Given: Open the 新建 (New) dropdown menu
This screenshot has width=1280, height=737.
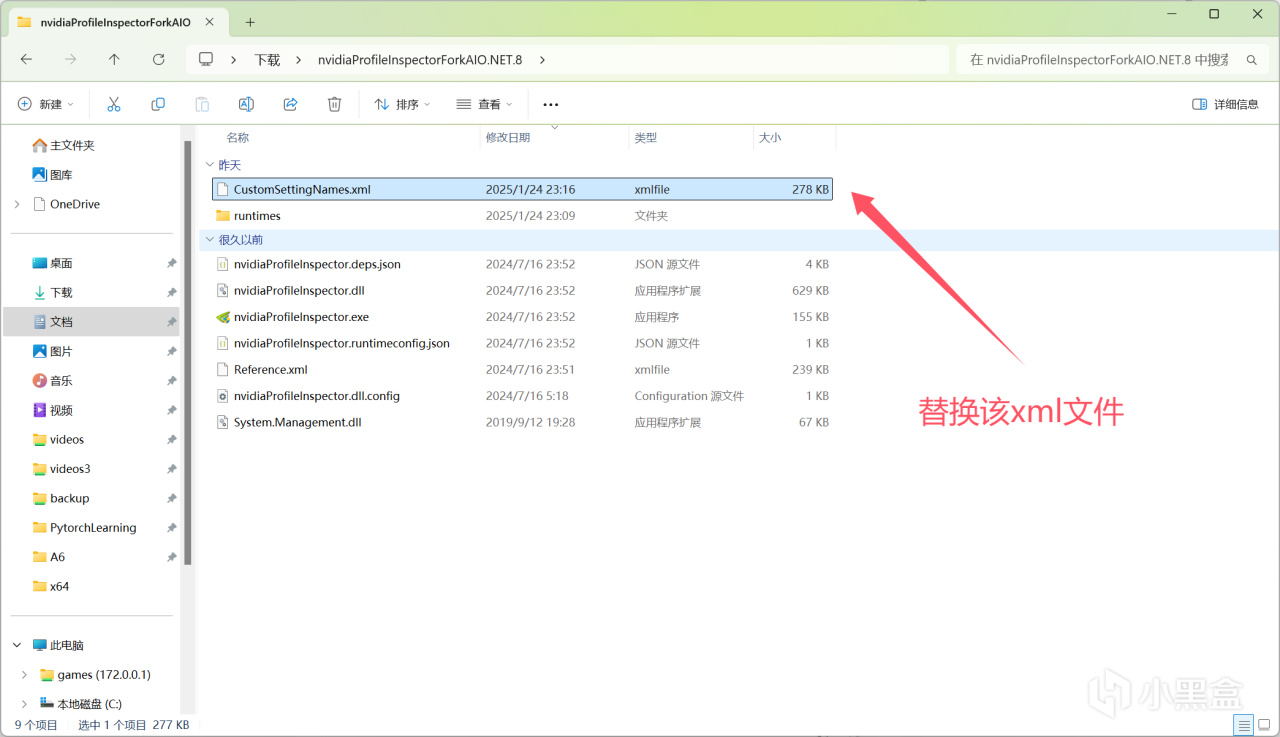Looking at the screenshot, I should [x=46, y=104].
